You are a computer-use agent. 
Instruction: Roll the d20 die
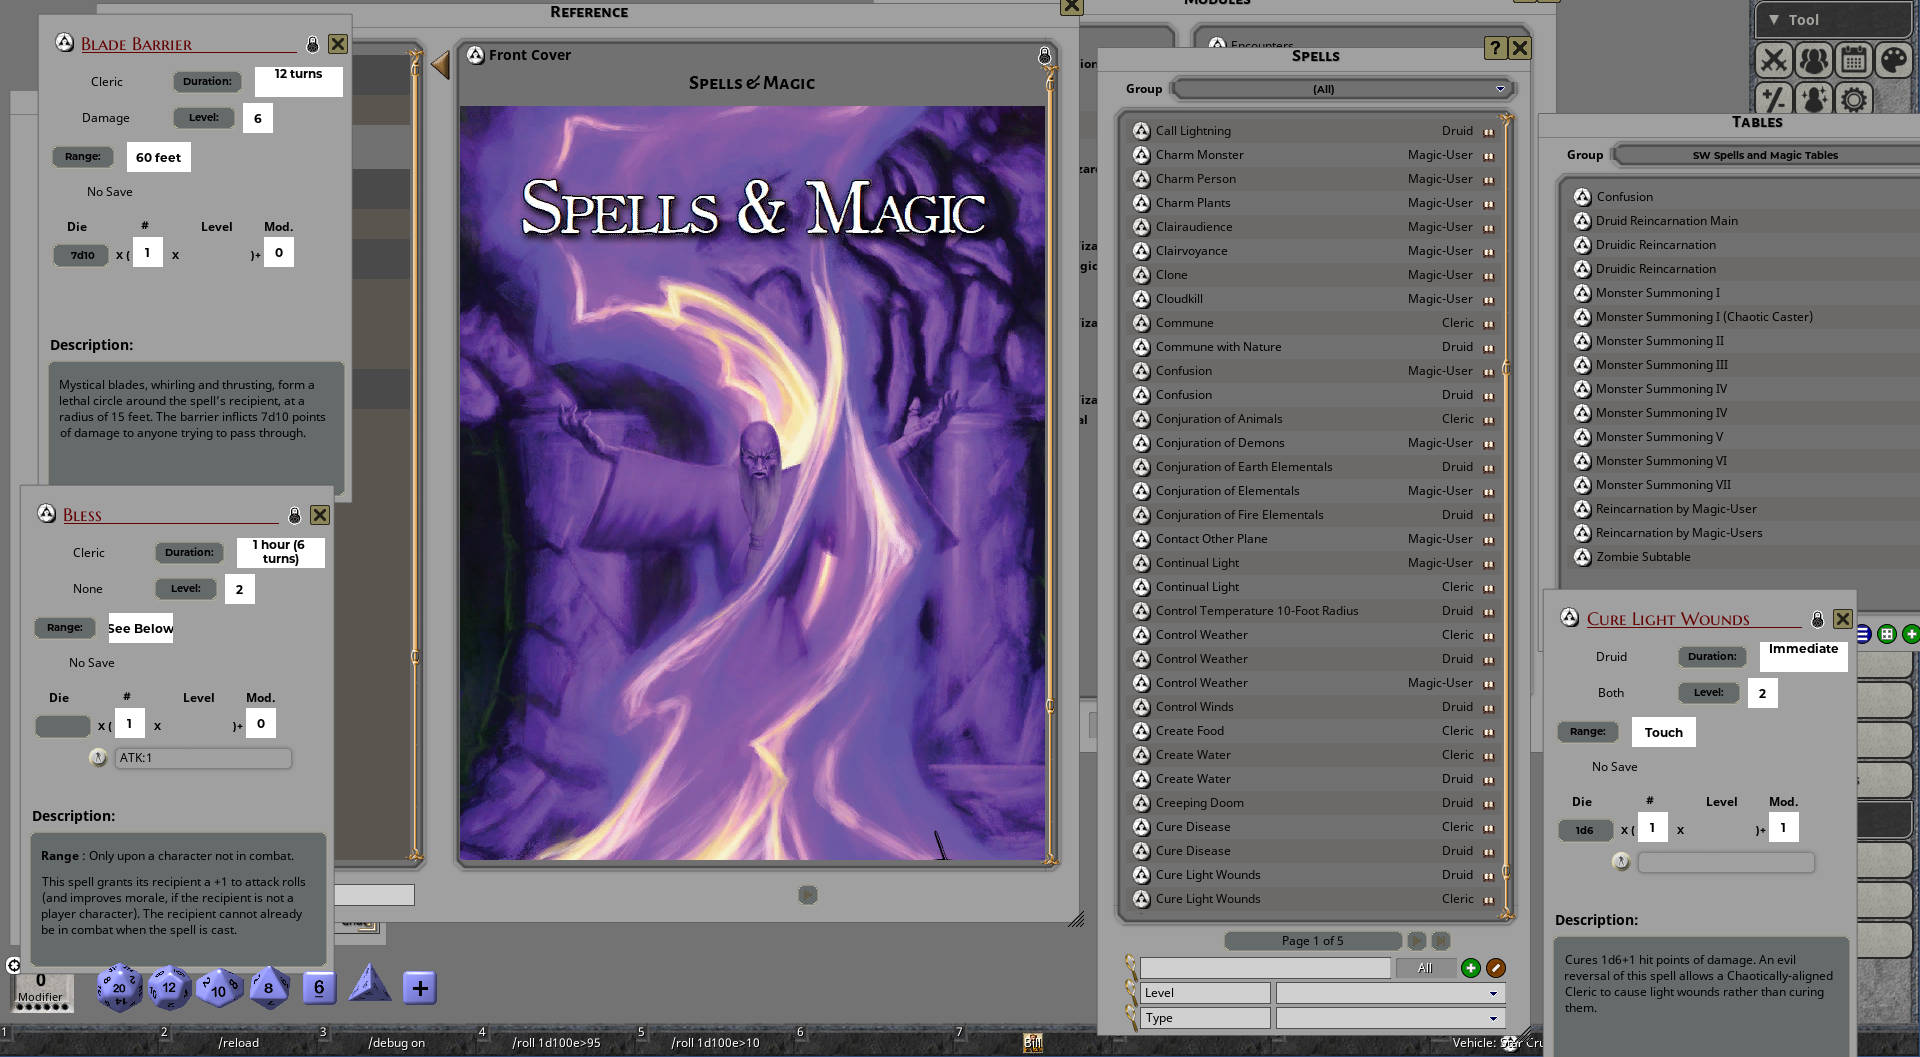point(119,988)
